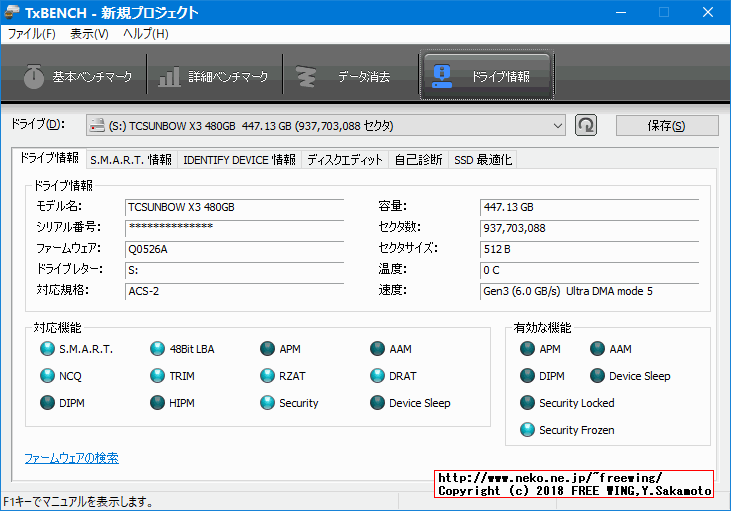Open the 詳細ベンチマーク toolbar section

214,76
